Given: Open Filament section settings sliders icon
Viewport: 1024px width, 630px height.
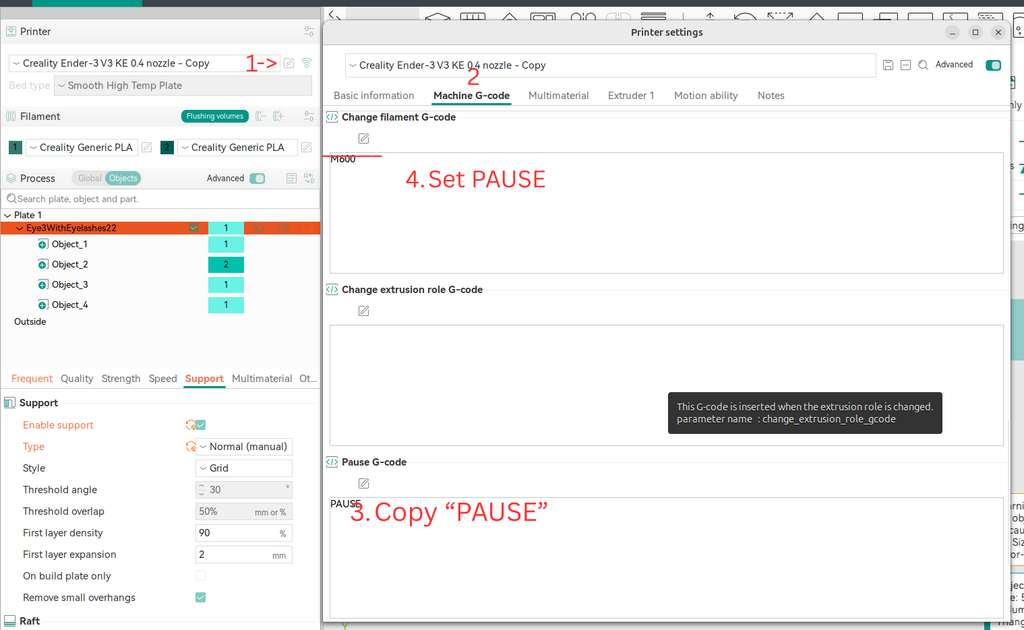Looking at the screenshot, I should coord(309,116).
